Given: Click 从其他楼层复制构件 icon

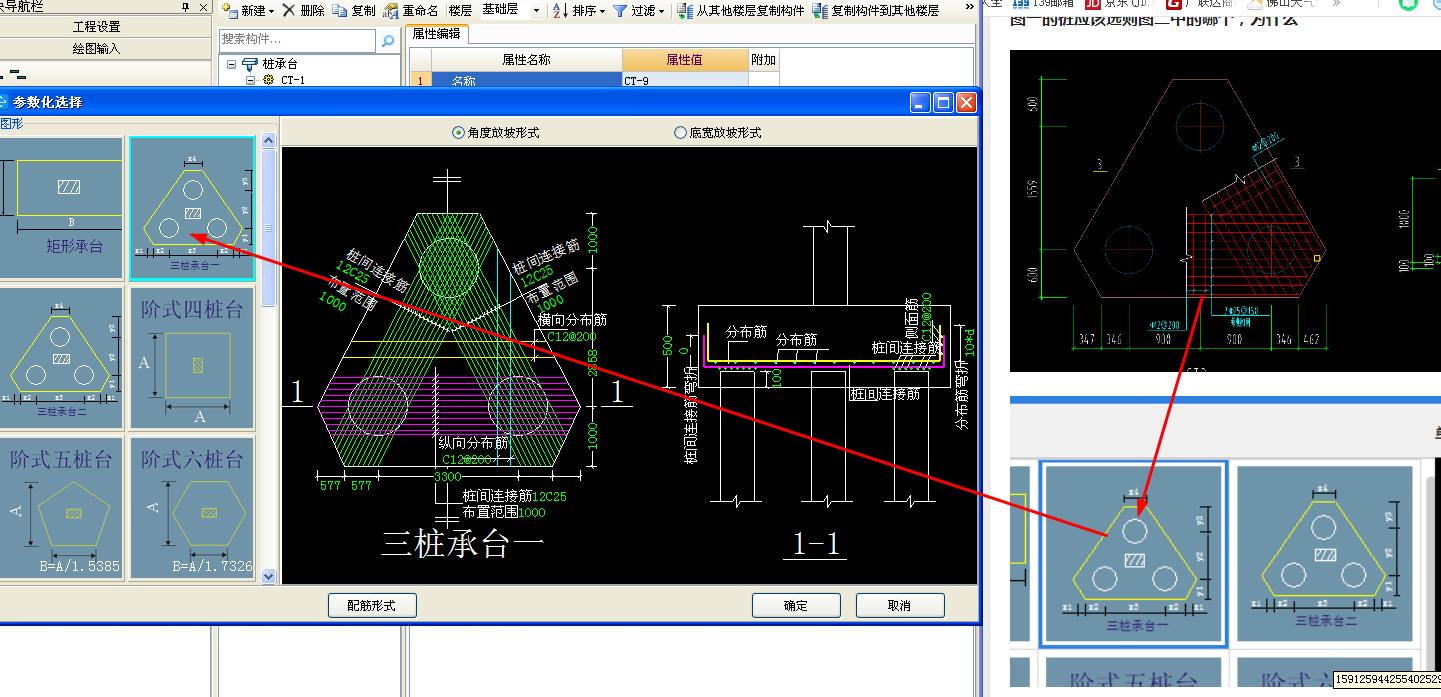Looking at the screenshot, I should pyautogui.click(x=685, y=11).
